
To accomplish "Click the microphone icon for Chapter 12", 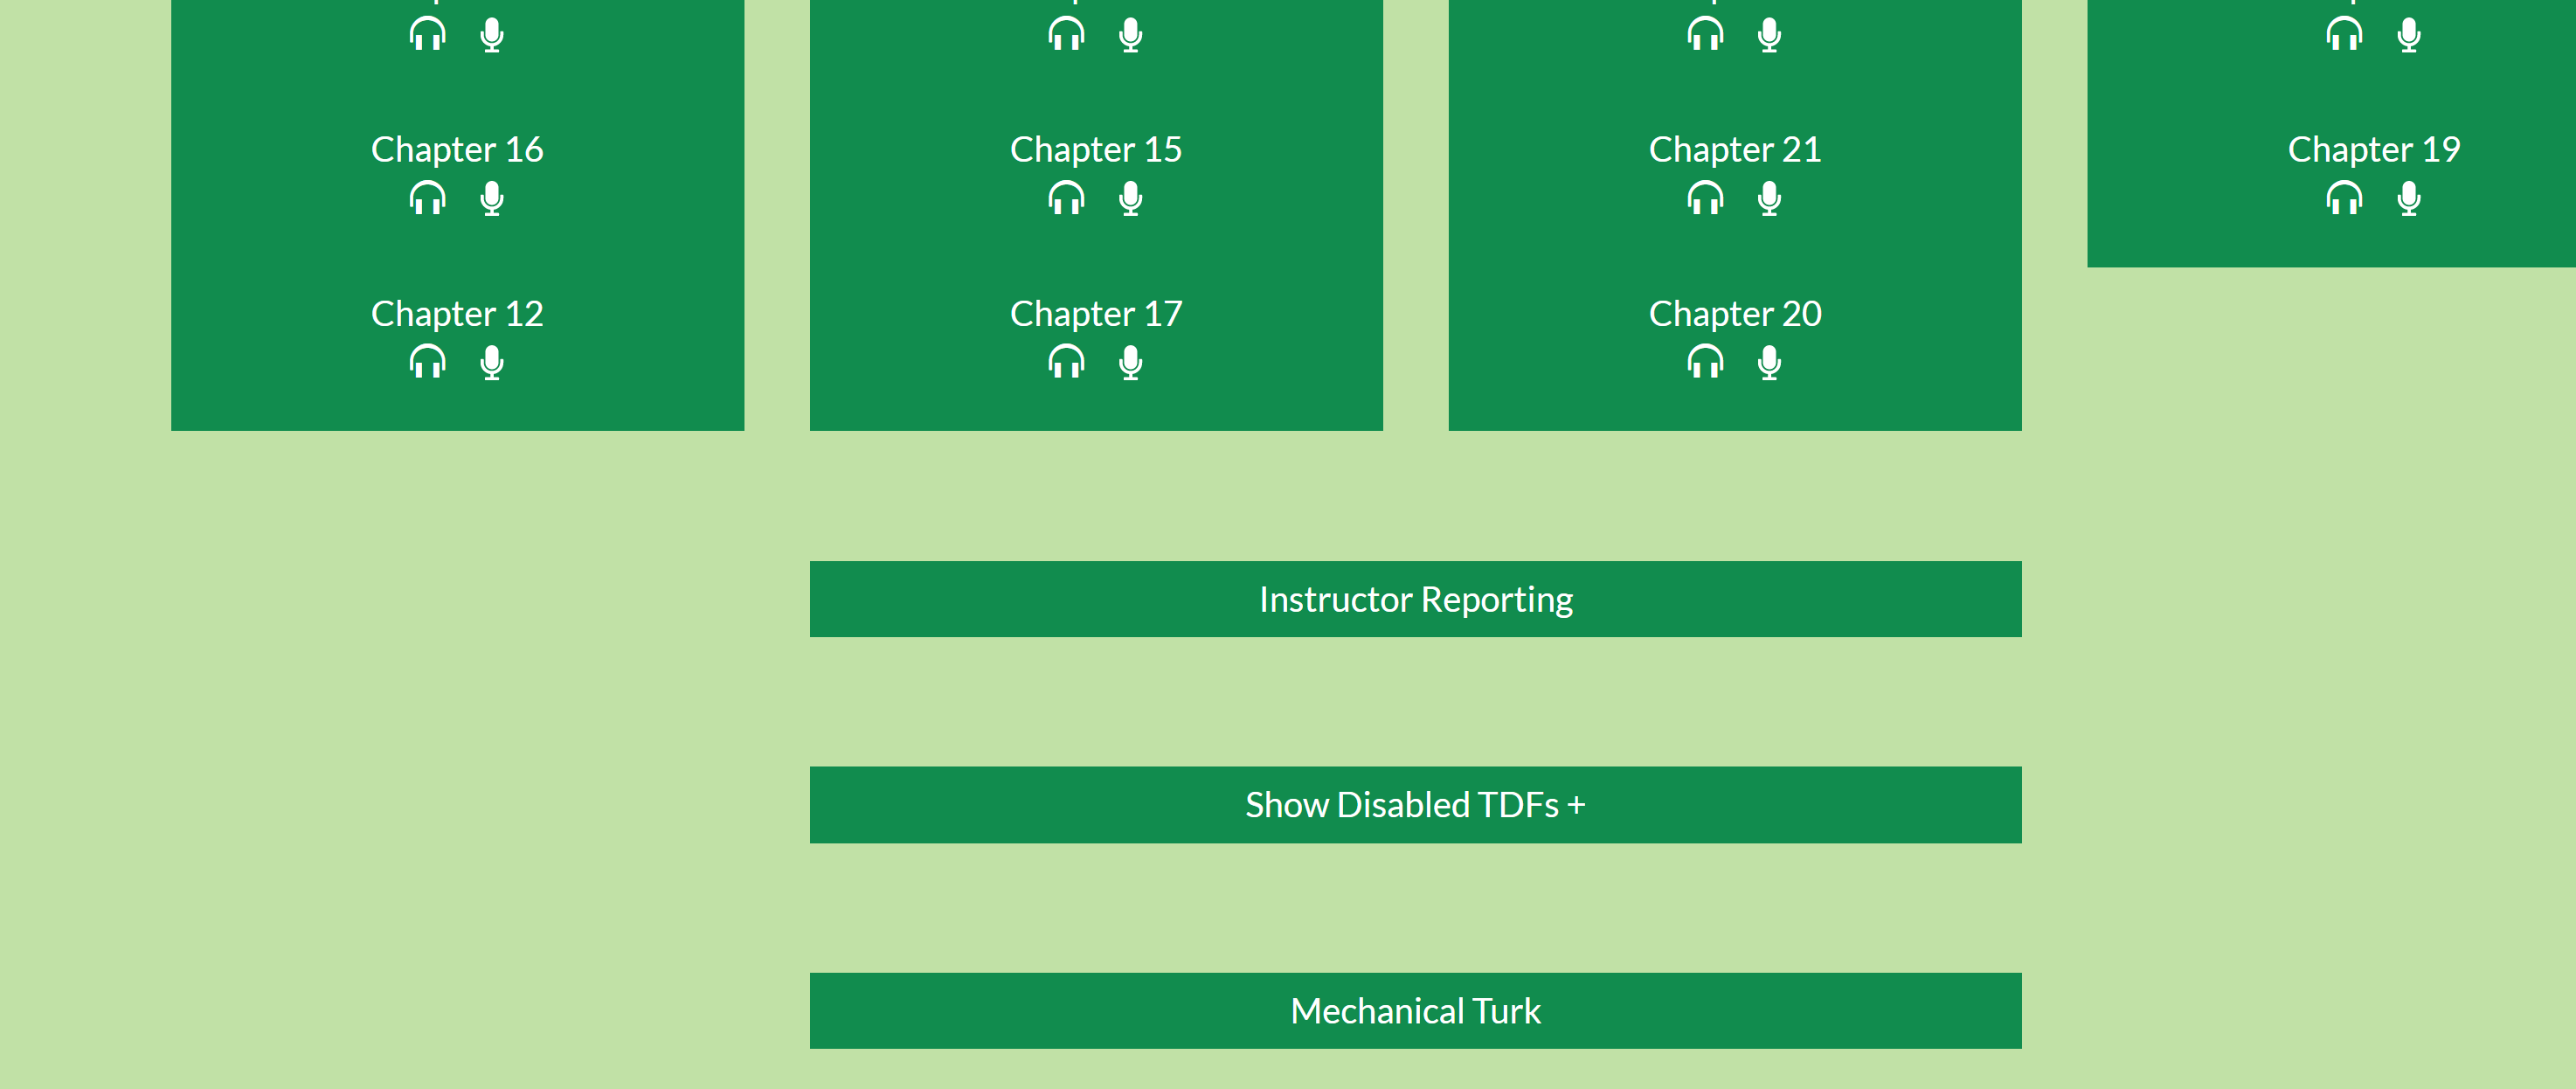I will pos(492,362).
